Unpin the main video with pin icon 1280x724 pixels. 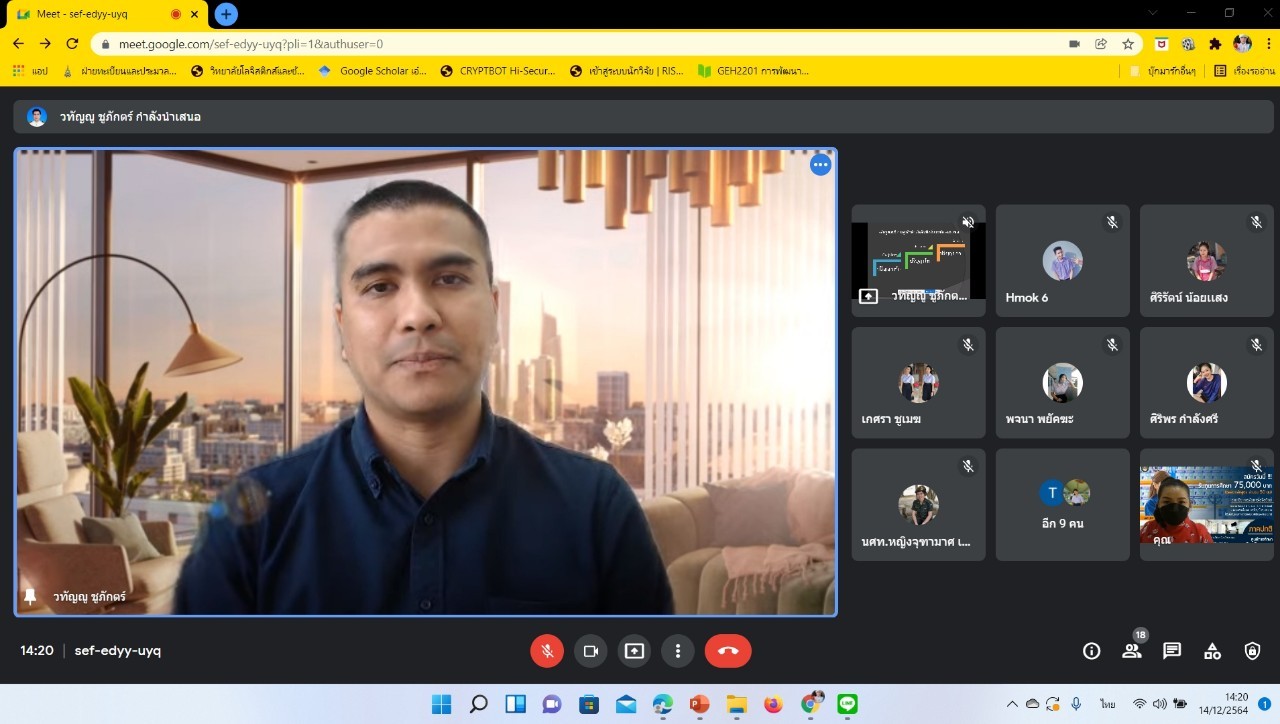(30, 596)
